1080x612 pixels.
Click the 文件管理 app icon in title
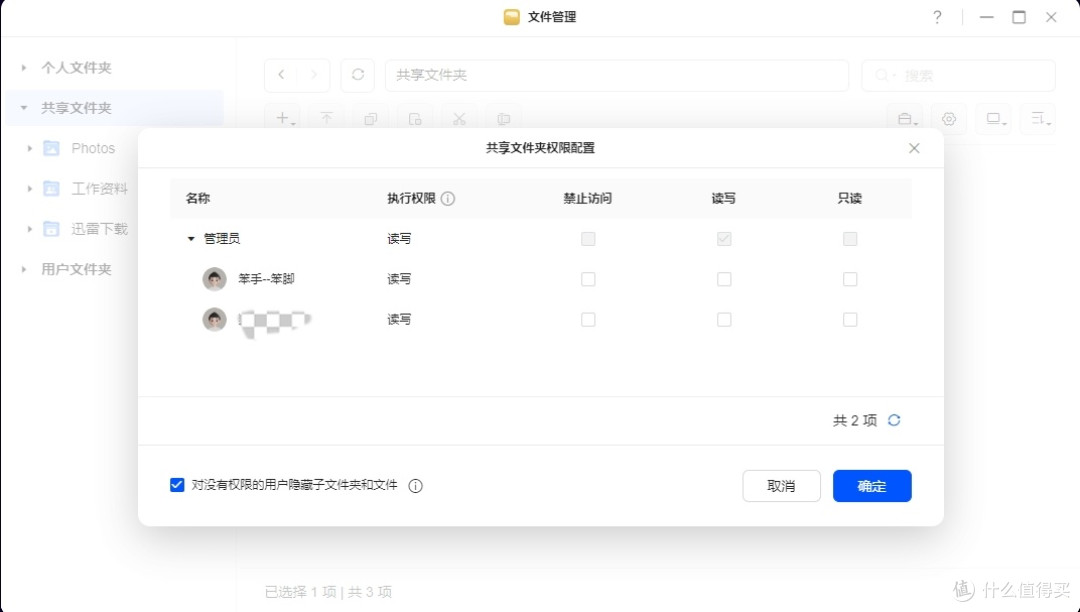tap(511, 17)
